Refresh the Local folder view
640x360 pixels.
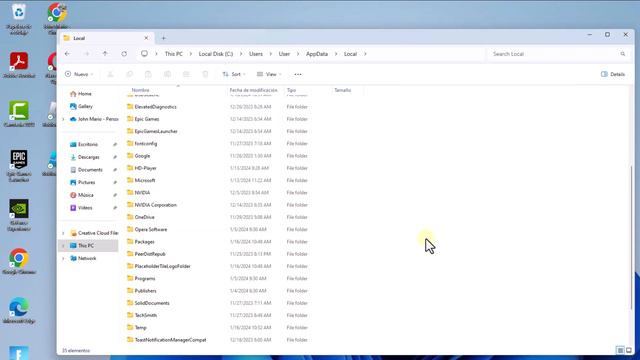click(x=124, y=54)
